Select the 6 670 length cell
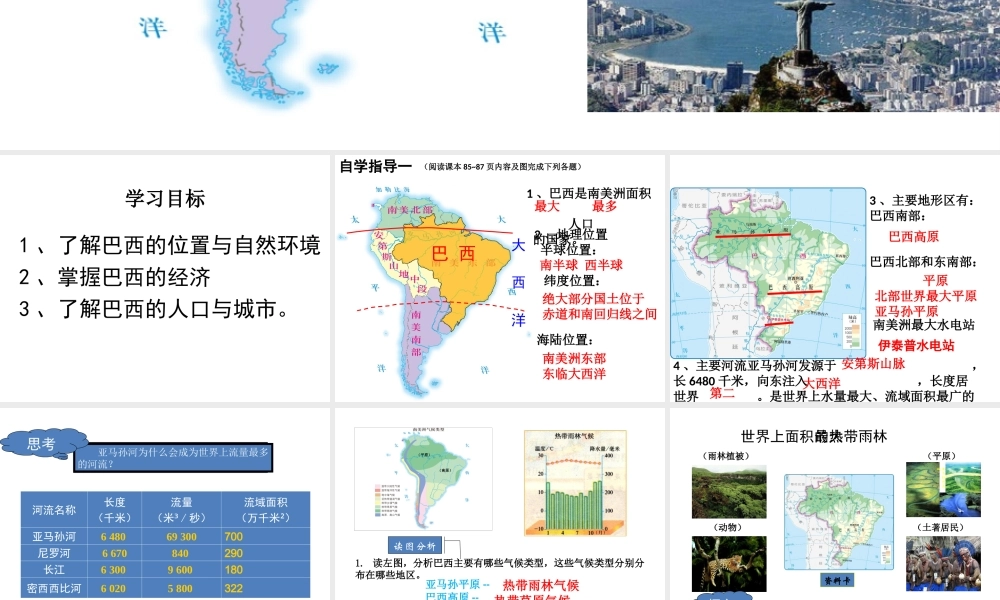The width and height of the screenshot is (1000, 600). [114, 553]
